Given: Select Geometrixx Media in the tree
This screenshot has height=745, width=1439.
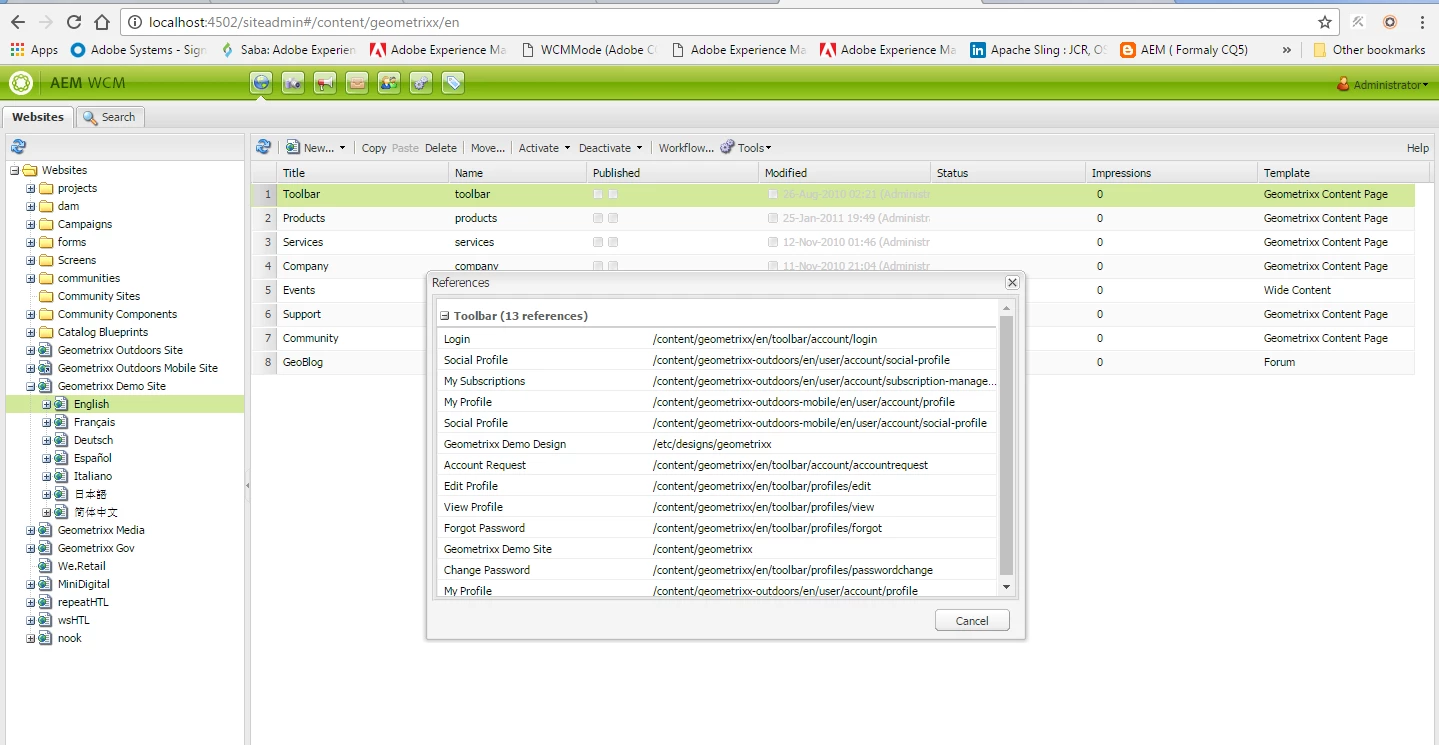Looking at the screenshot, I should point(101,530).
